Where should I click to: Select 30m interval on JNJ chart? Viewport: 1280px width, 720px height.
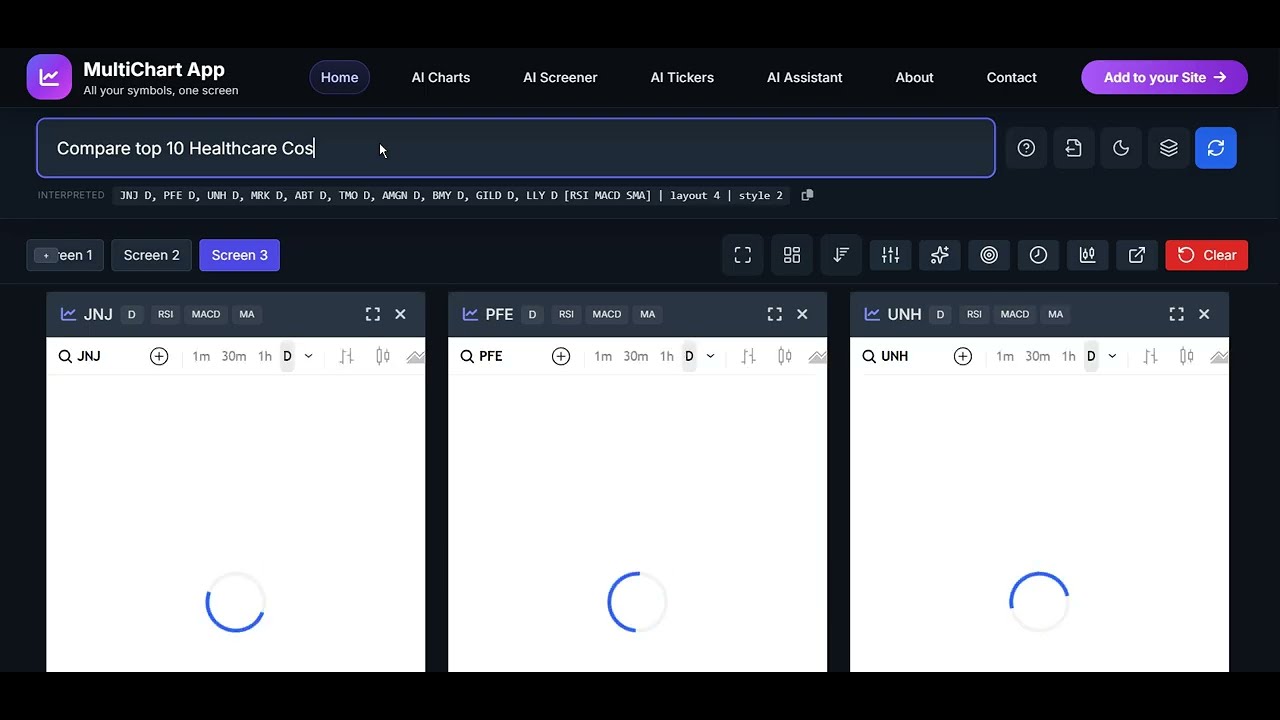[x=234, y=356]
